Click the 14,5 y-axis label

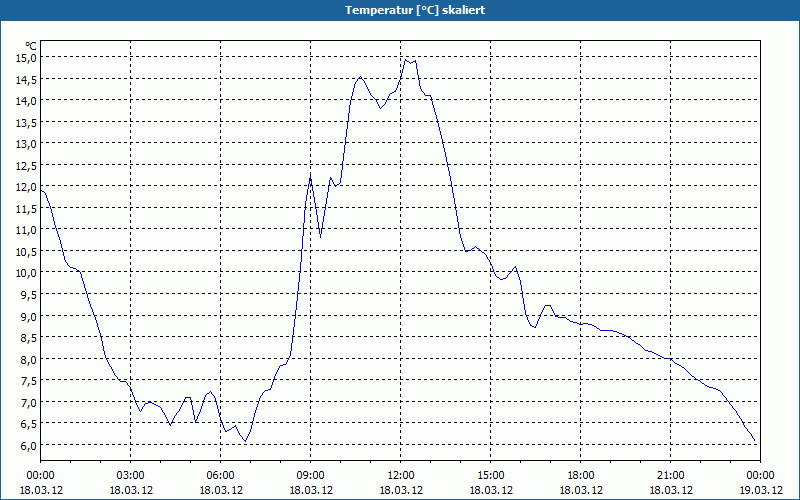tap(27, 79)
